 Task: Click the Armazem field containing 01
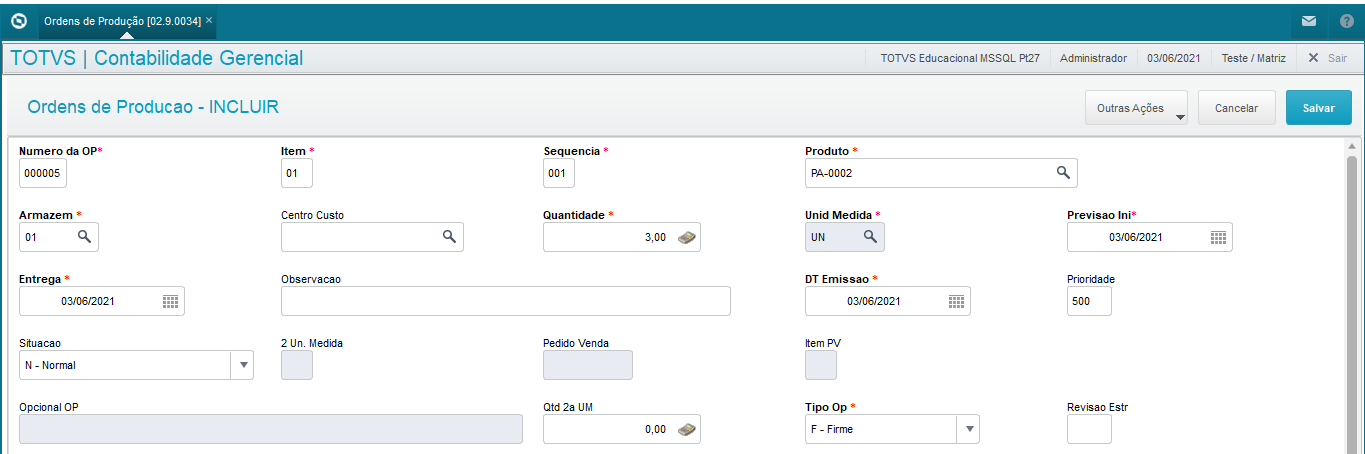tap(58, 237)
